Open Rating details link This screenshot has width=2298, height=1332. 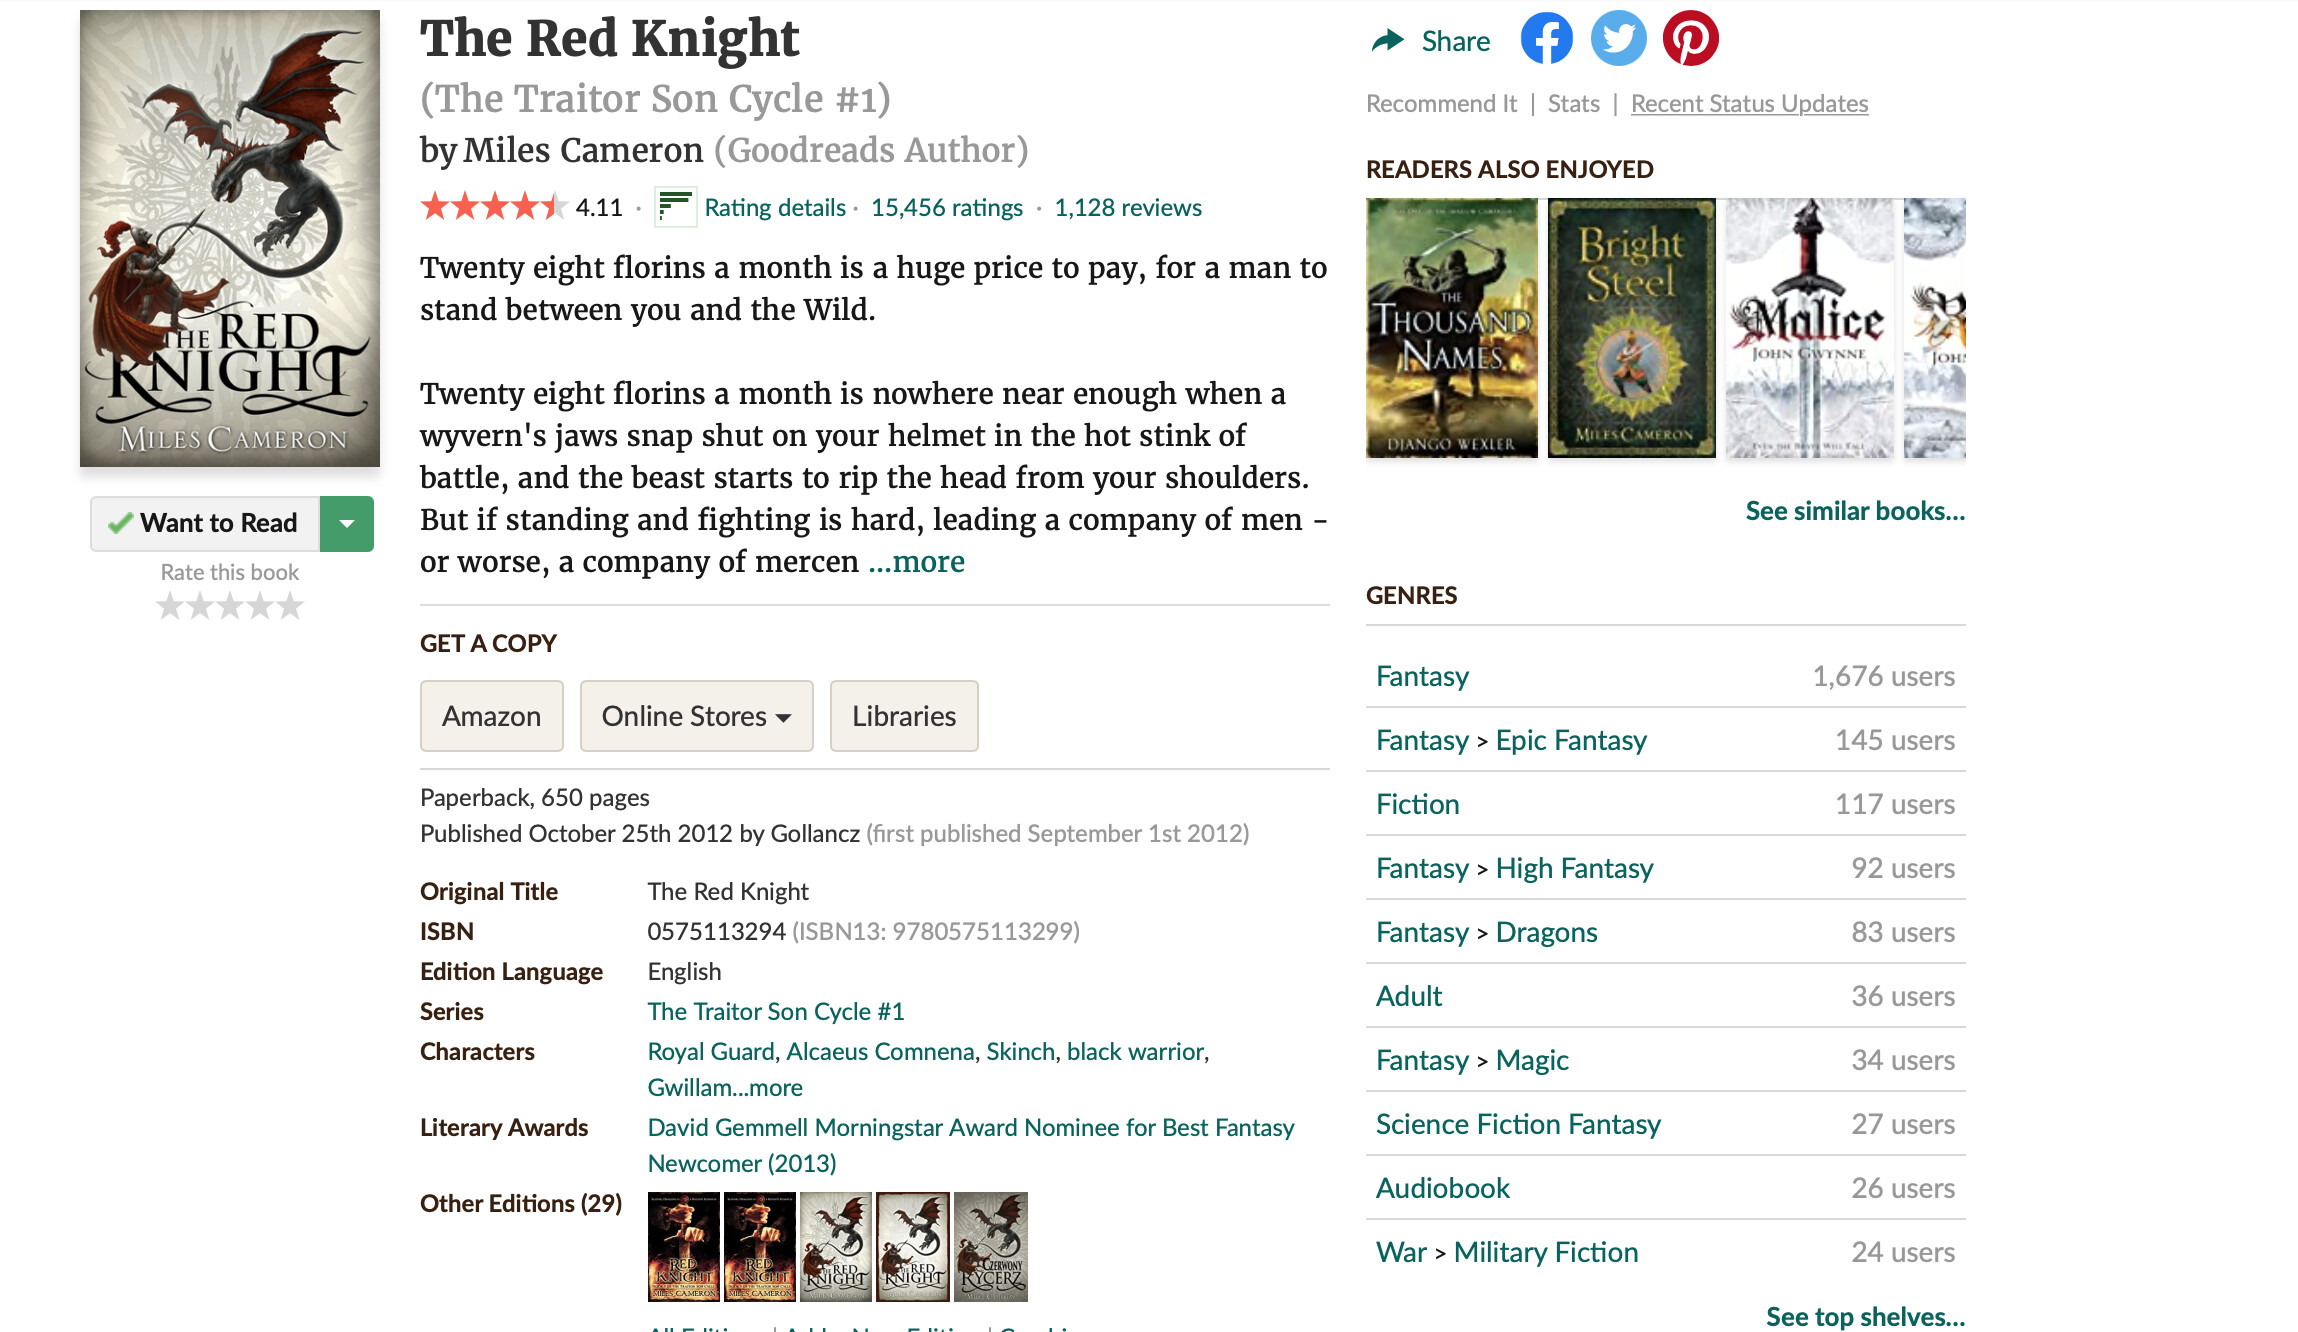tap(775, 208)
